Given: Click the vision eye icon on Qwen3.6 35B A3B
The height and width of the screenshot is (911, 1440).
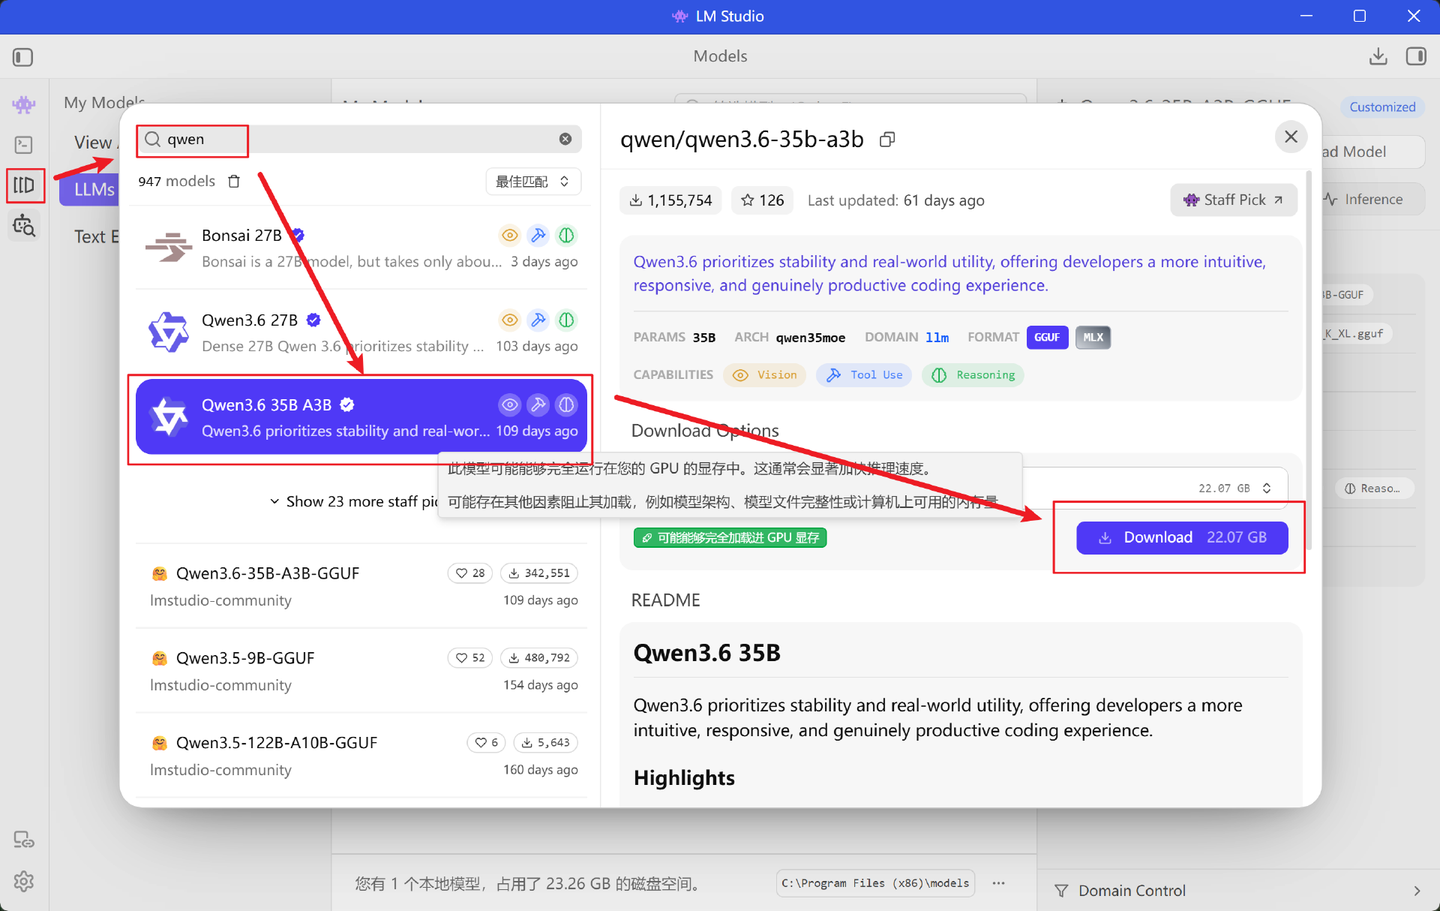Looking at the screenshot, I should point(510,405).
